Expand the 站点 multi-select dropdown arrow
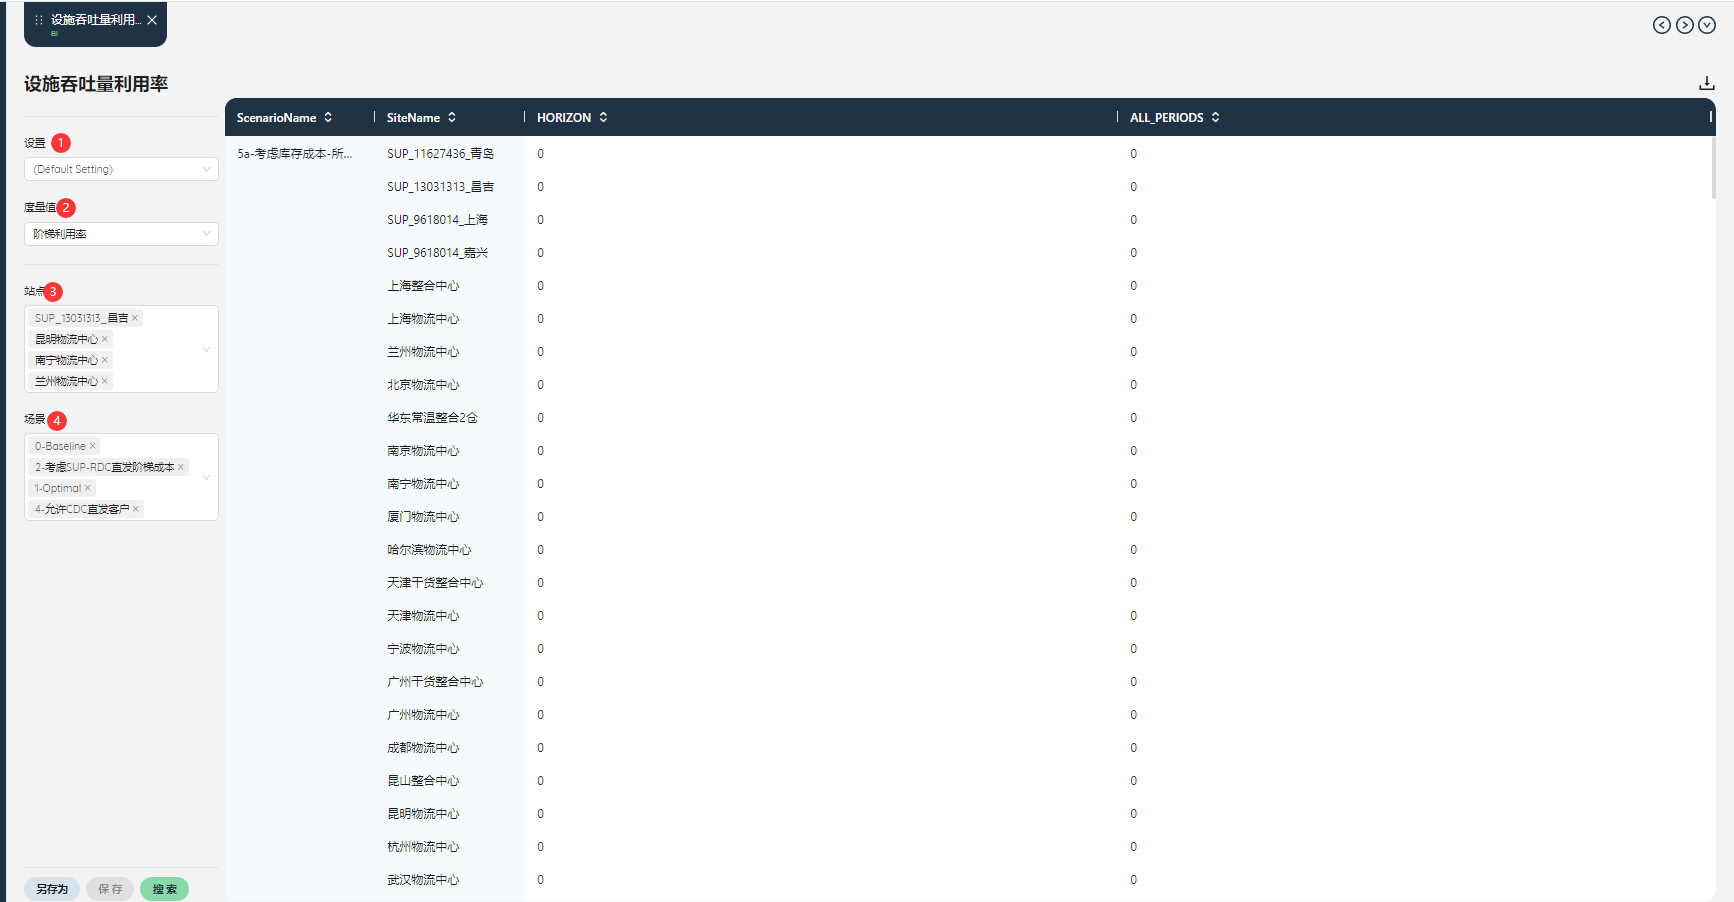The height and width of the screenshot is (902, 1734). coord(206,349)
